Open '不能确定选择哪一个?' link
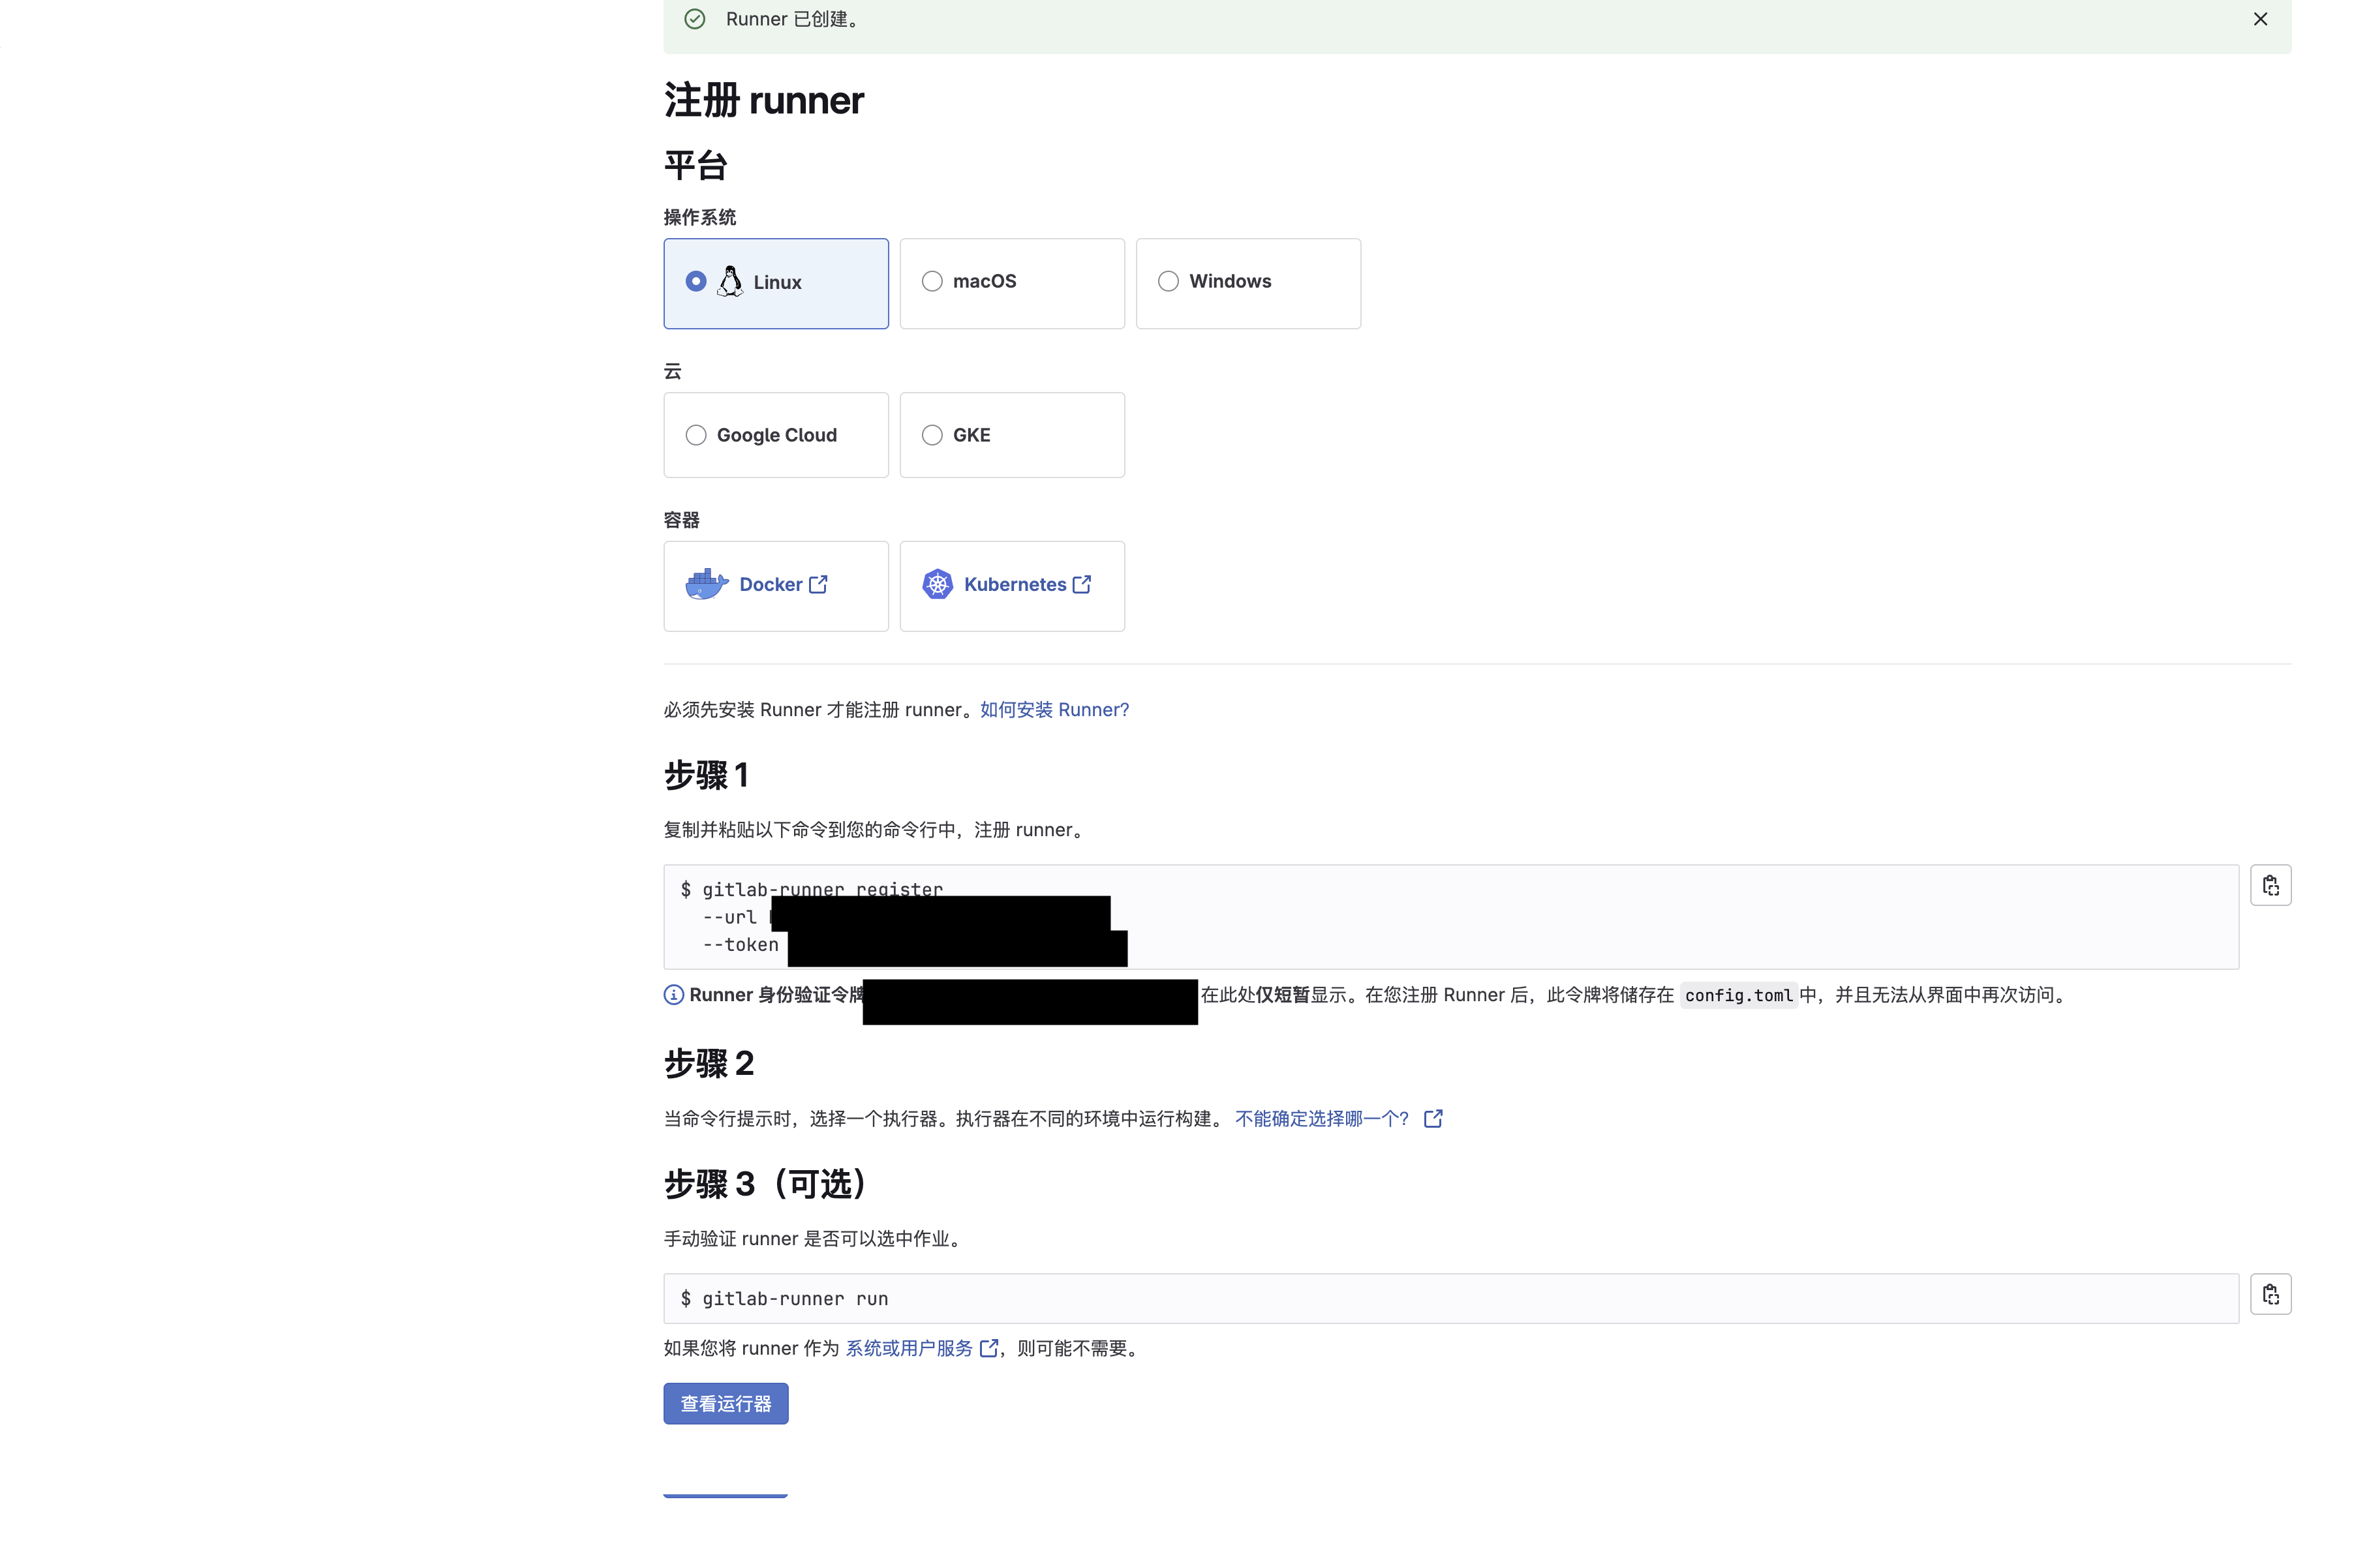 (x=1322, y=1119)
